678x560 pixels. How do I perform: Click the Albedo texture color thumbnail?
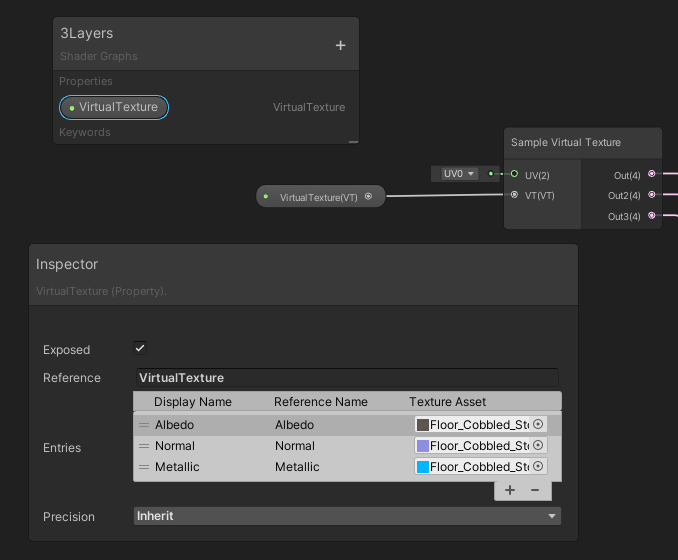point(422,425)
